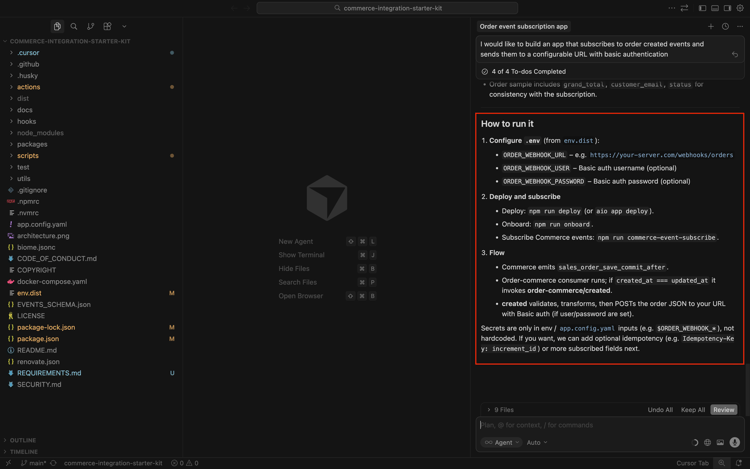Start a new chat with plus icon
Image resolution: width=750 pixels, height=469 pixels.
(x=711, y=26)
